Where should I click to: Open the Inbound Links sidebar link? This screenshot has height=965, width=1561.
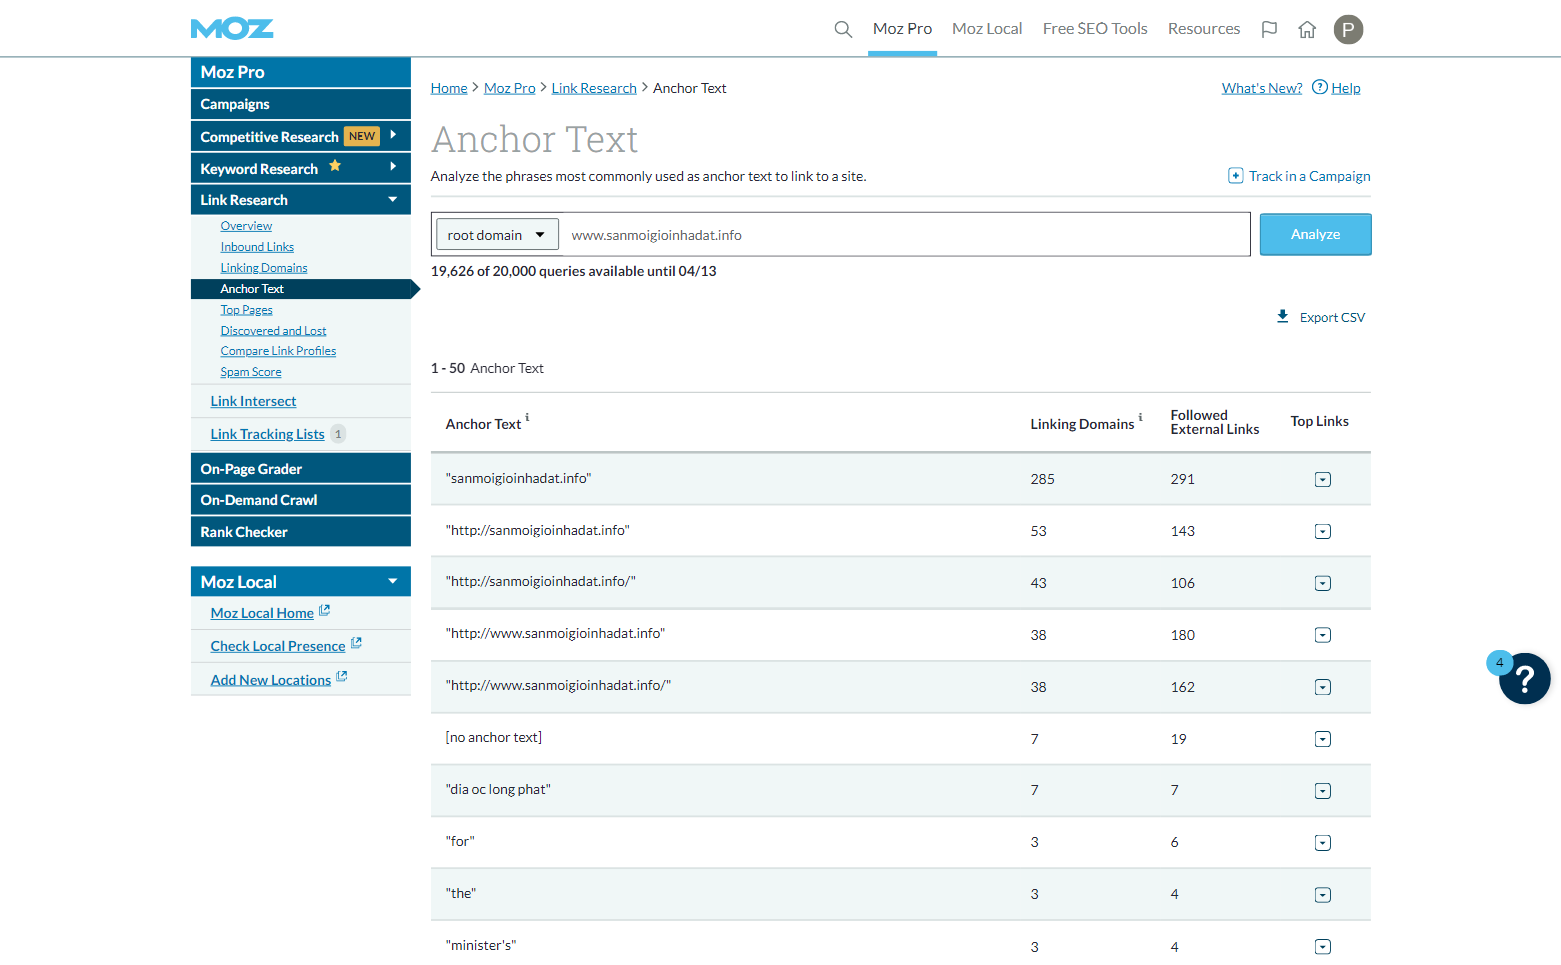click(257, 247)
